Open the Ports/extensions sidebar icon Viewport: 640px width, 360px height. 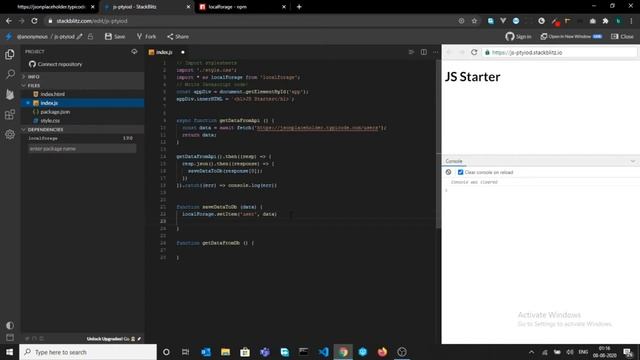10,114
